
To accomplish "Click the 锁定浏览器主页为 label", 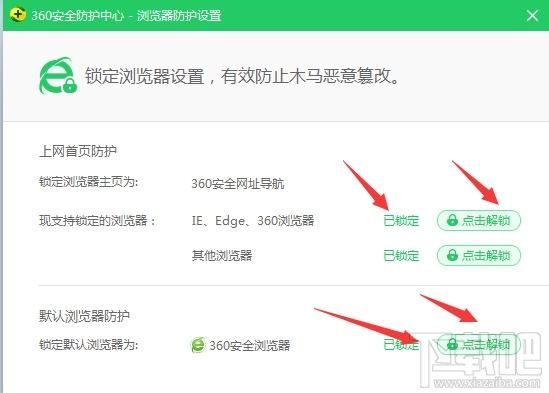I will (89, 182).
